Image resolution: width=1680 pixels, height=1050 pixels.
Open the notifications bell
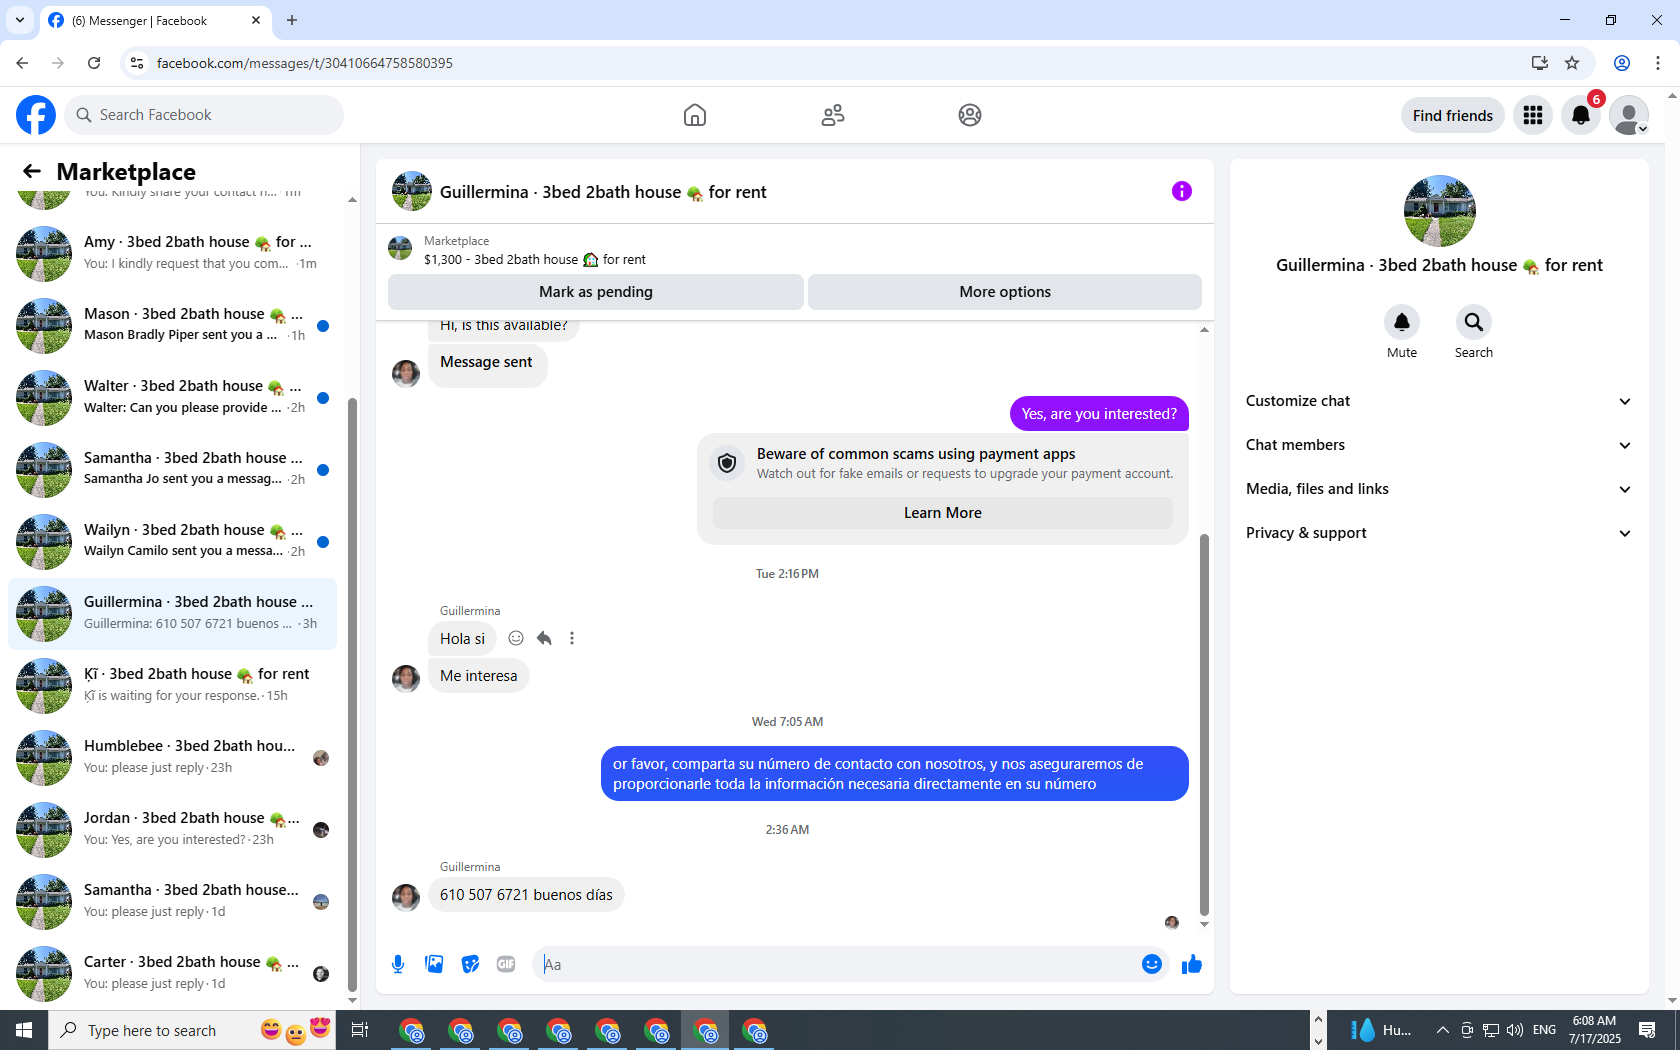coord(1581,115)
